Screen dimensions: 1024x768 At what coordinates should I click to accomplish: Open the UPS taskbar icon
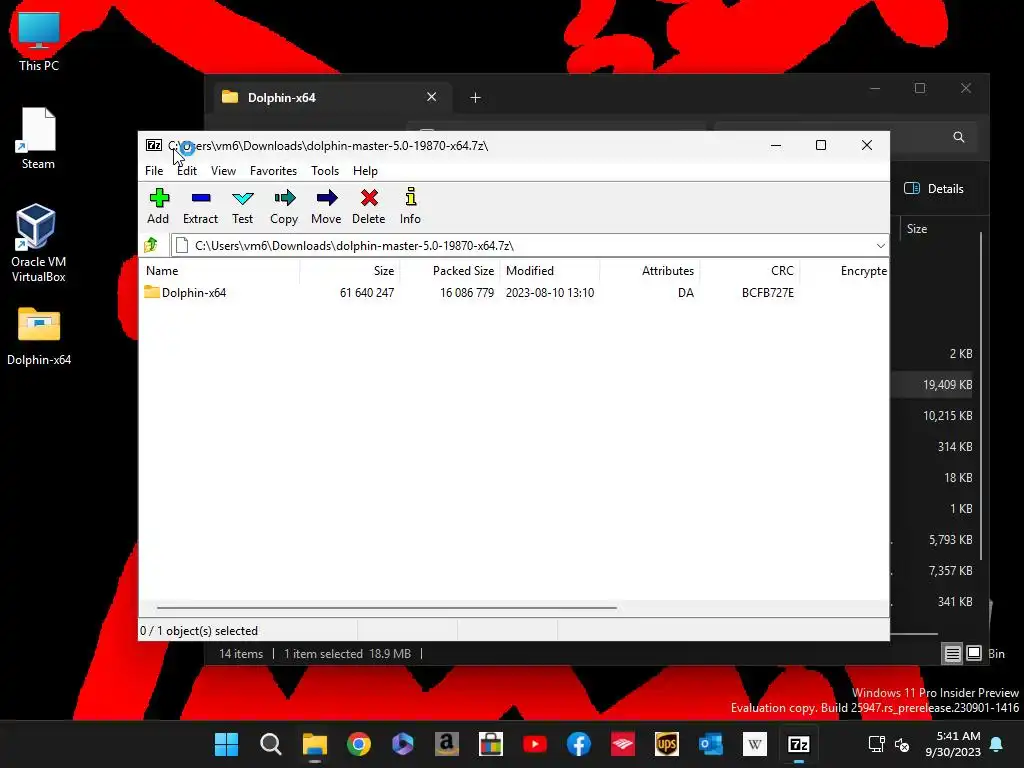tap(667, 744)
